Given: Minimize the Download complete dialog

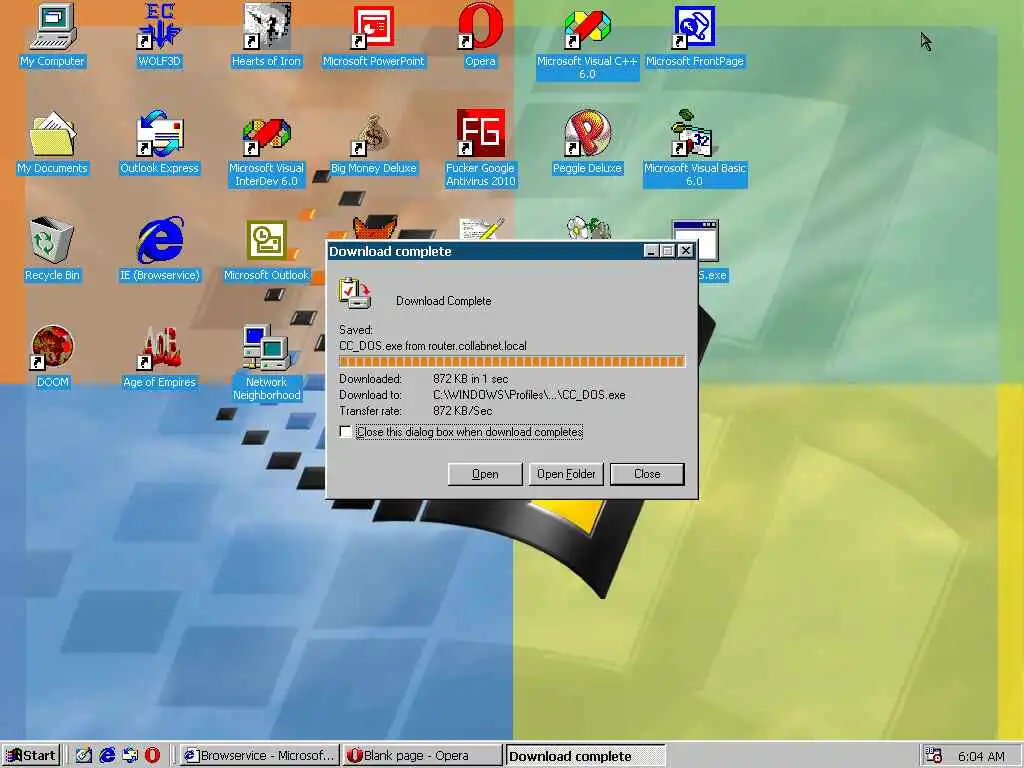Looking at the screenshot, I should click(651, 251).
